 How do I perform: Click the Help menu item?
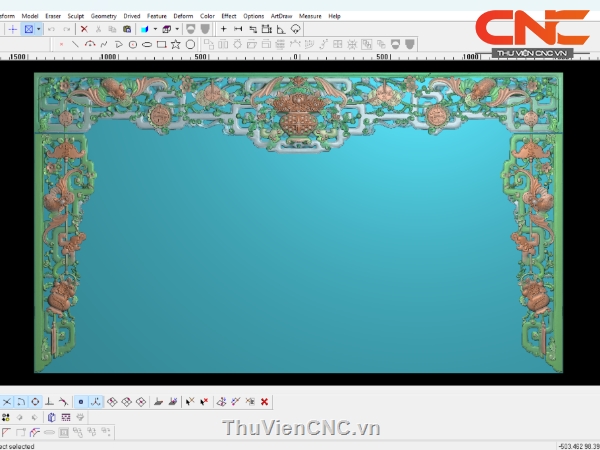pyautogui.click(x=334, y=16)
